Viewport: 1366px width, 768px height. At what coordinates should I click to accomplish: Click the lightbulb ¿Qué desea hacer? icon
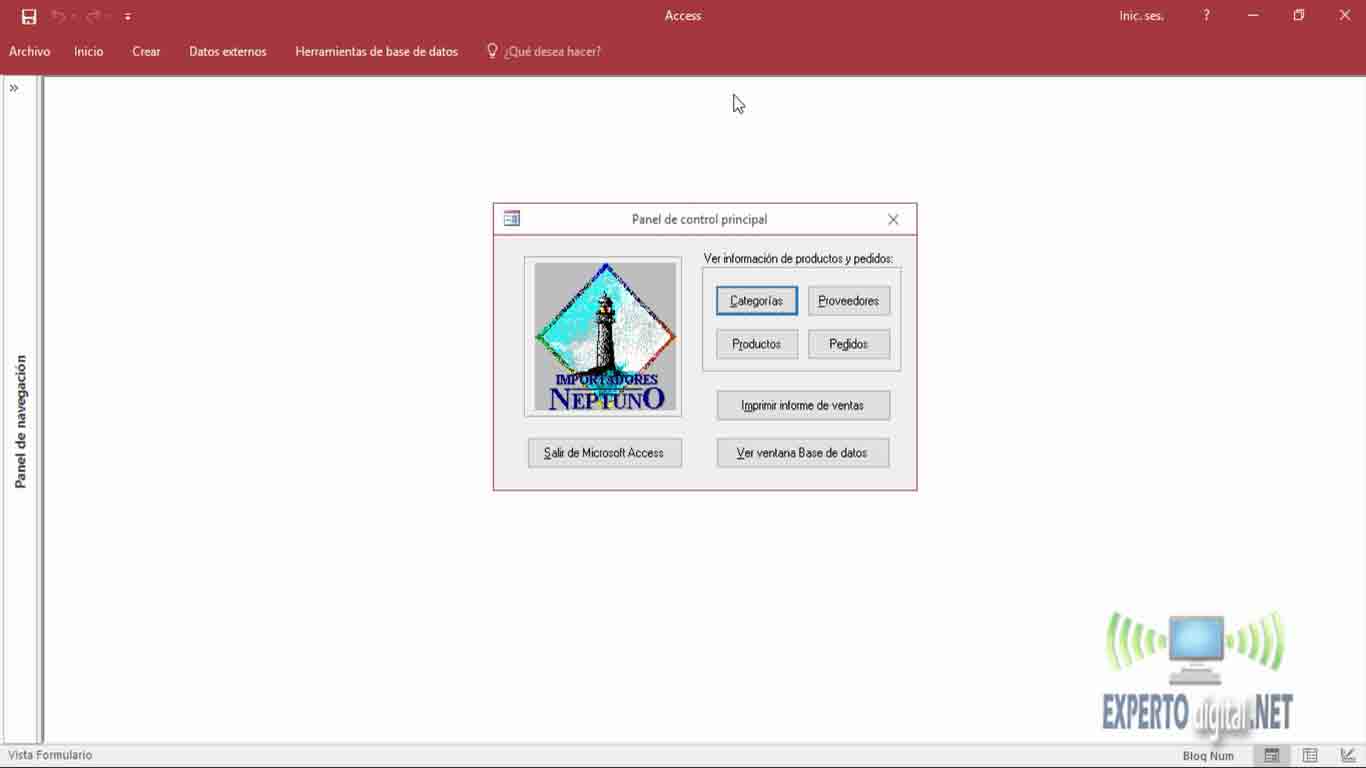(x=492, y=51)
